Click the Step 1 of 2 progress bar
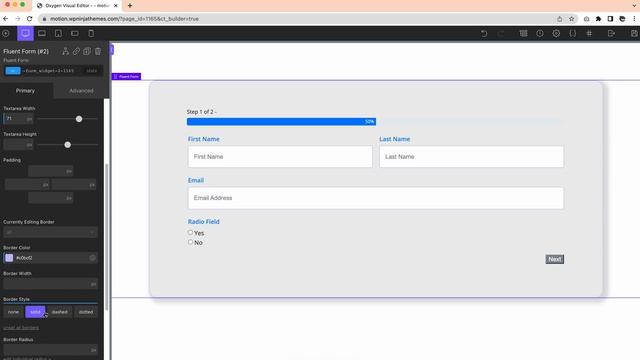640x360 pixels. [x=376, y=122]
